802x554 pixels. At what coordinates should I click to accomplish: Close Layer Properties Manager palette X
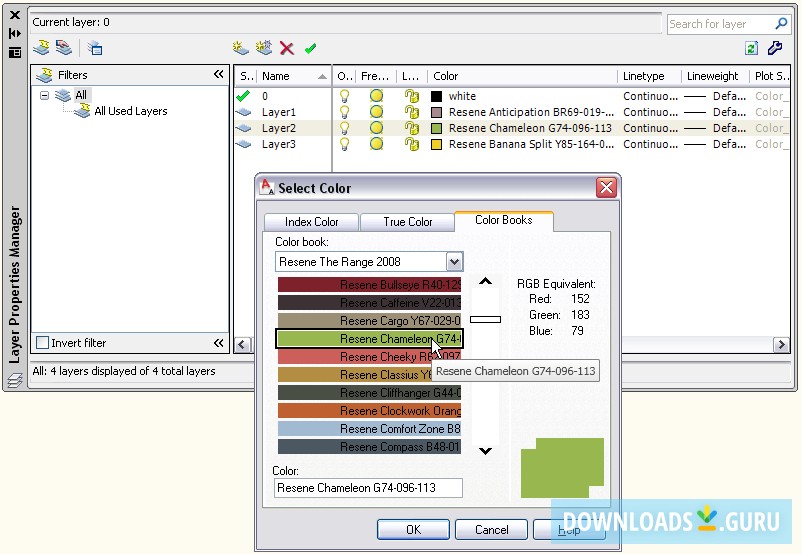(15, 15)
